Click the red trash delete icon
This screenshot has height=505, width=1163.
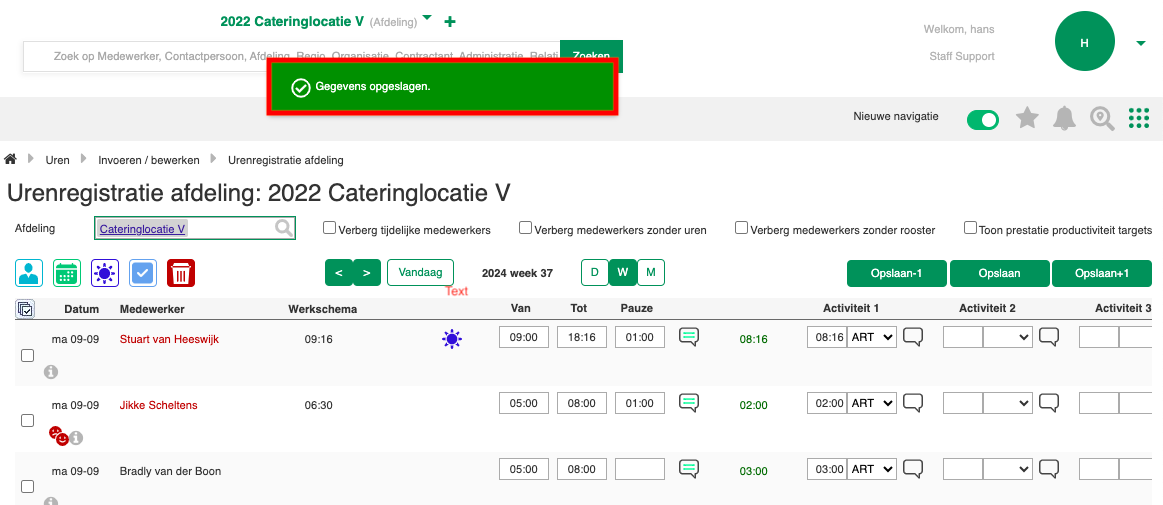coord(181,273)
